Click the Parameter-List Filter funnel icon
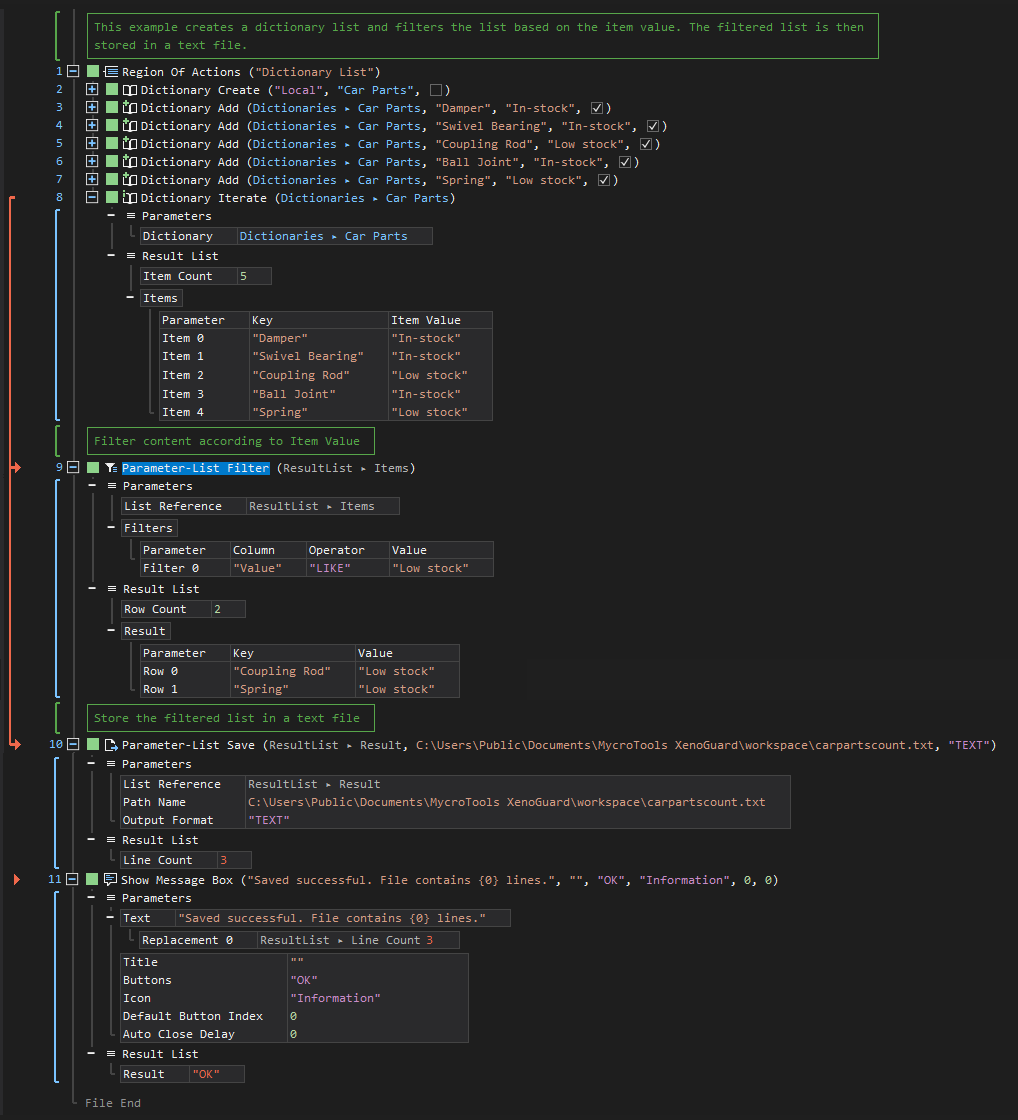This screenshot has height=1120, width=1018. coord(111,468)
